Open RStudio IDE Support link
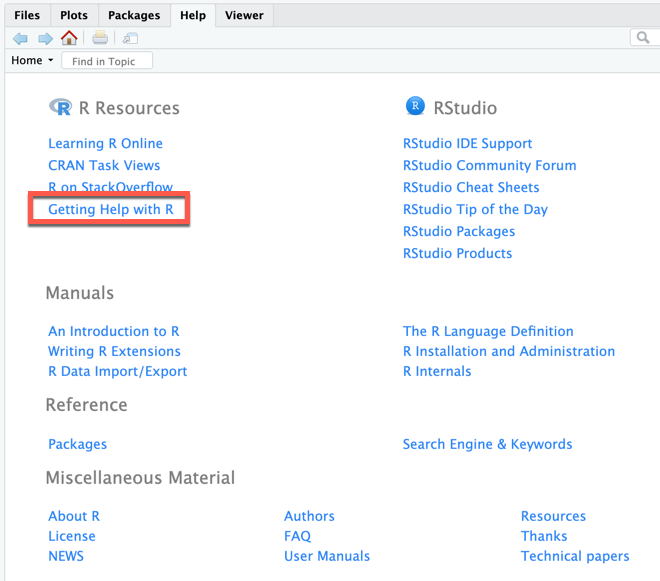Image resolution: width=660 pixels, height=581 pixels. [467, 144]
